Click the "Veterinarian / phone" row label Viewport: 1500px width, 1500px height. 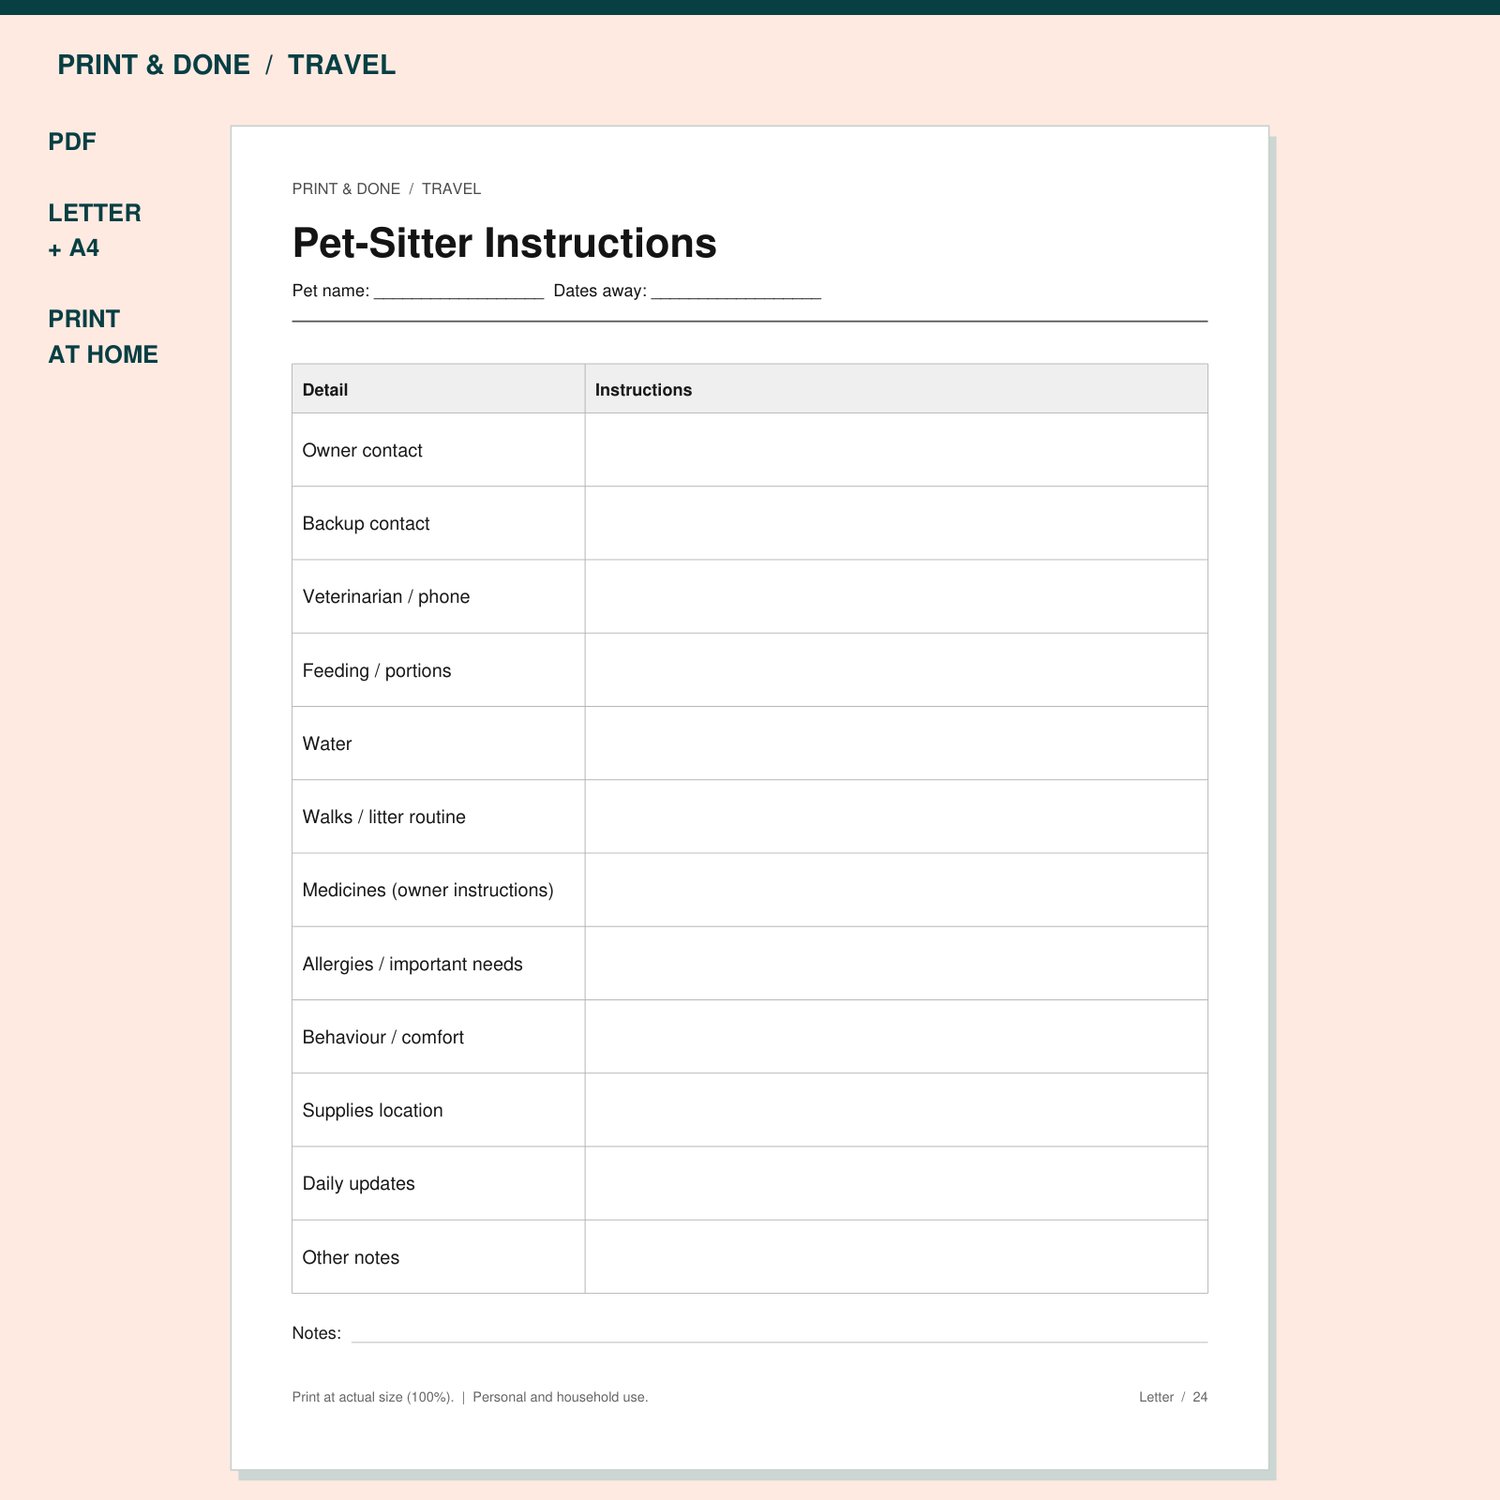[386, 597]
